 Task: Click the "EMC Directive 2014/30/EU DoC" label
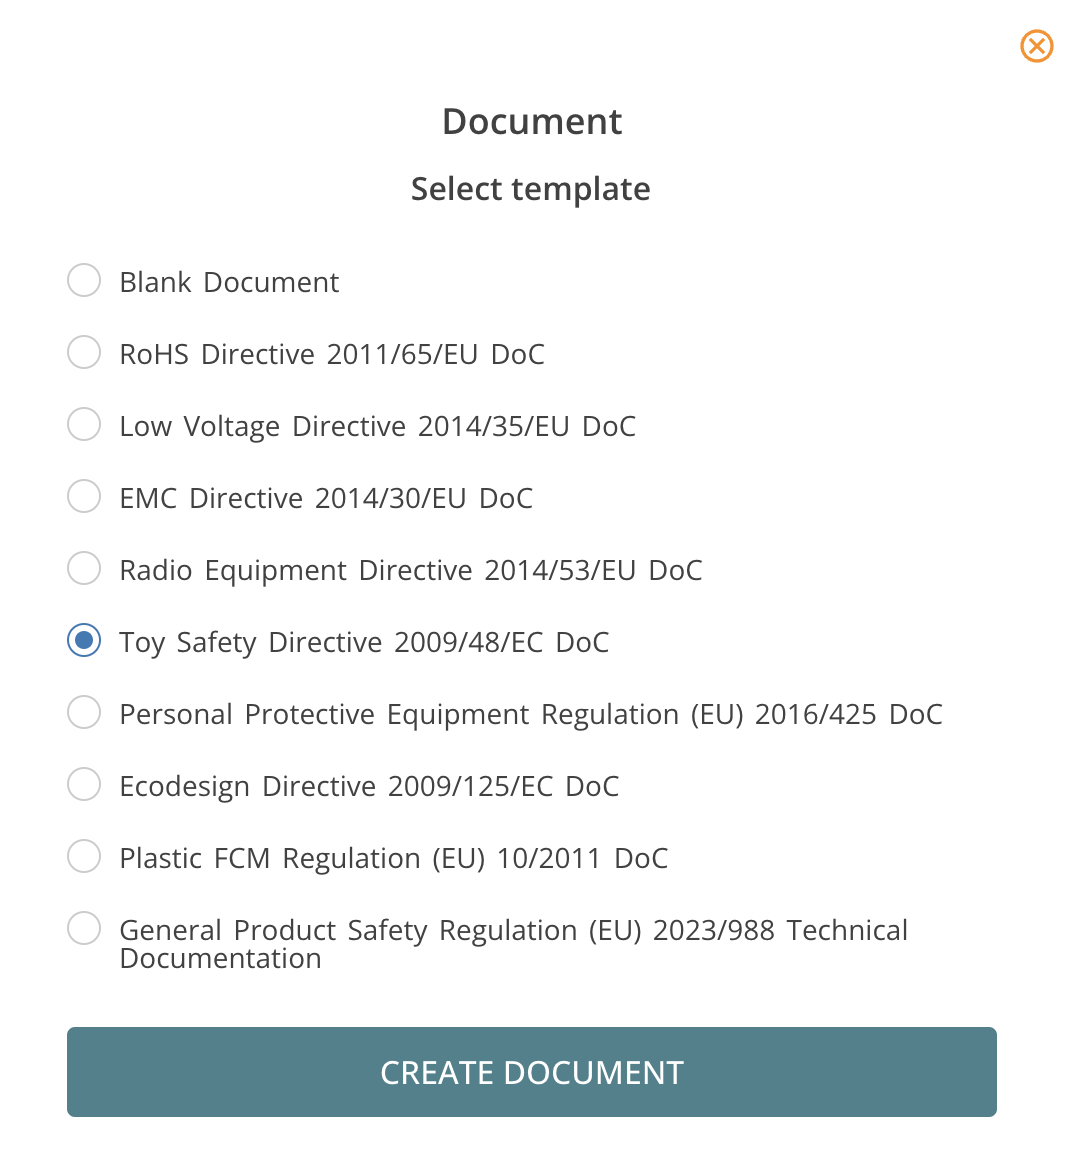coord(326,498)
